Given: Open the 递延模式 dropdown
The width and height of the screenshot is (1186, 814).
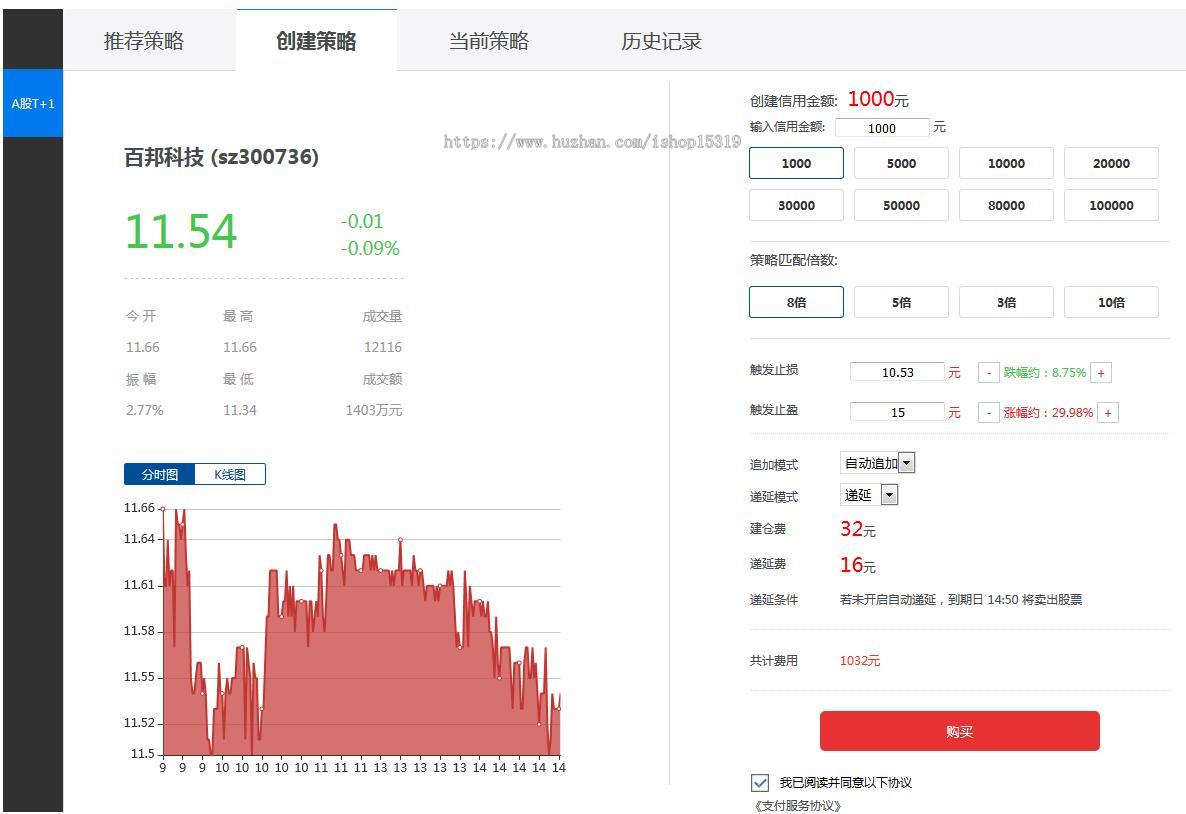Looking at the screenshot, I should pyautogui.click(x=869, y=495).
